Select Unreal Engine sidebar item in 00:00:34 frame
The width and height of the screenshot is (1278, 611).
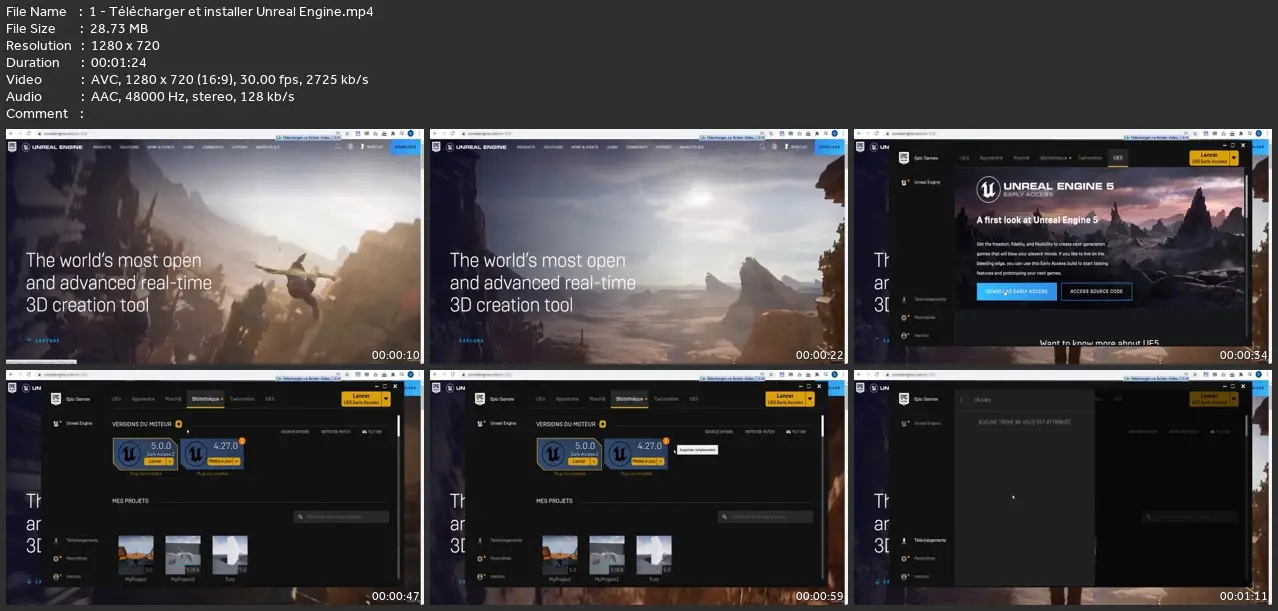[921, 182]
